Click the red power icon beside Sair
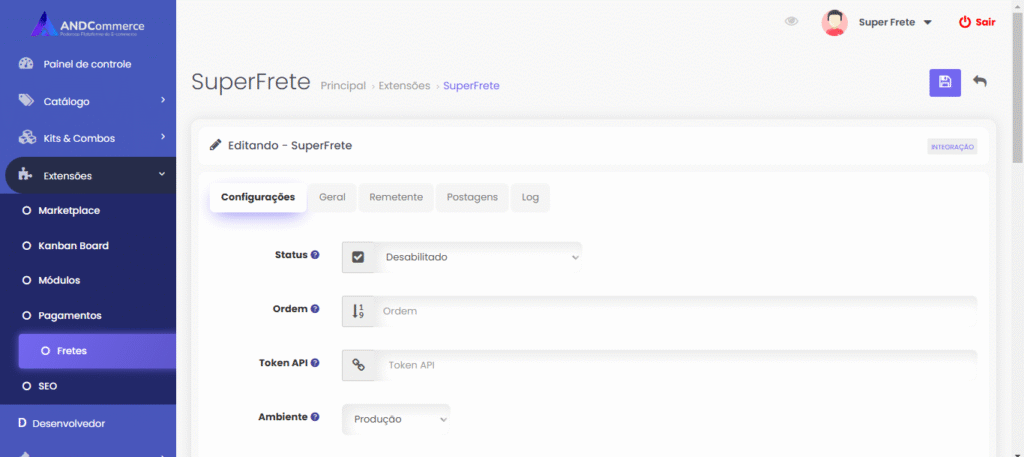This screenshot has width=1024, height=457. pyautogui.click(x=965, y=22)
